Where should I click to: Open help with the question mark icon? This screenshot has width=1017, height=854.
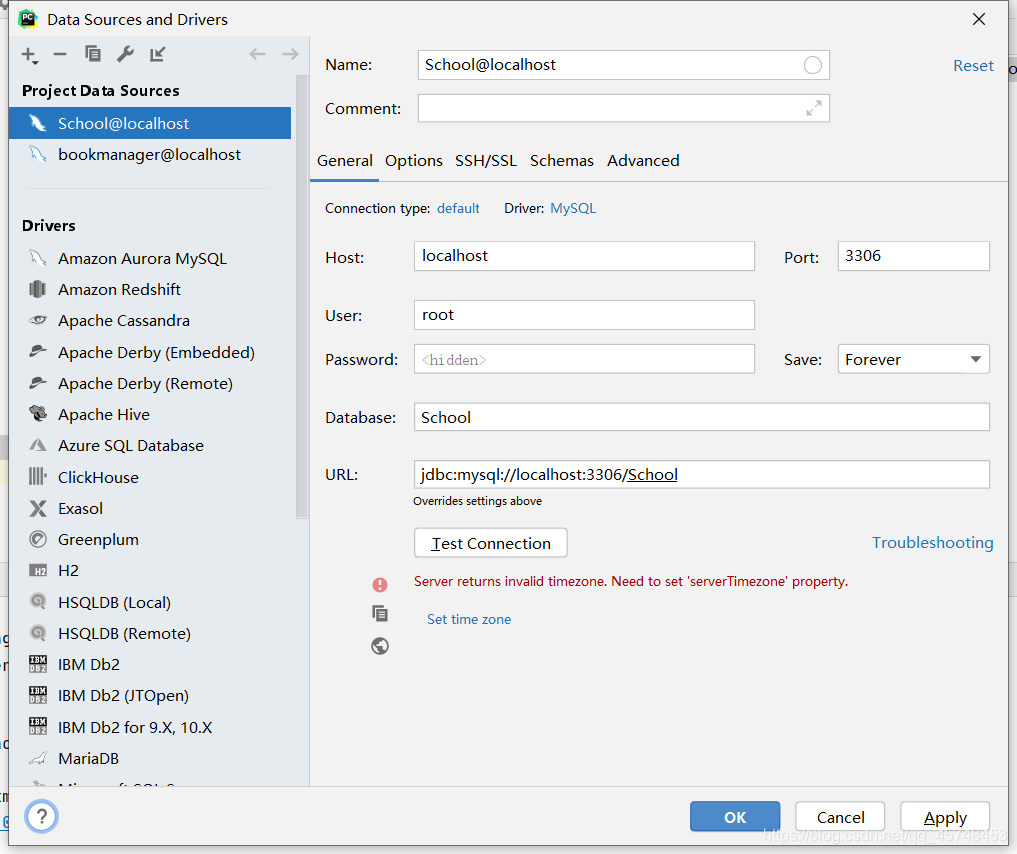[x=41, y=816]
